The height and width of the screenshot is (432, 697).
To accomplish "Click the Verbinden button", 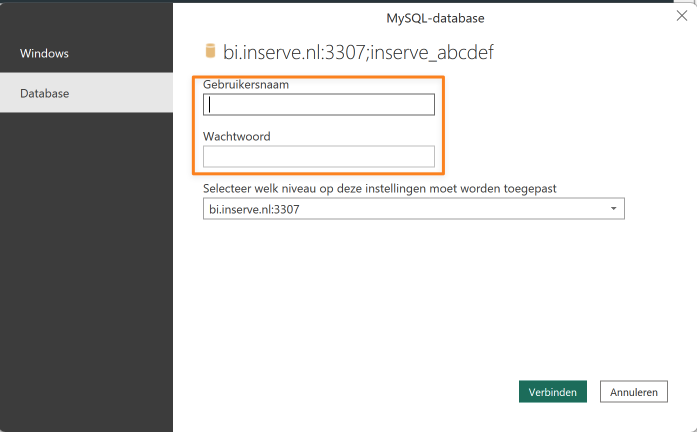I will coord(553,392).
